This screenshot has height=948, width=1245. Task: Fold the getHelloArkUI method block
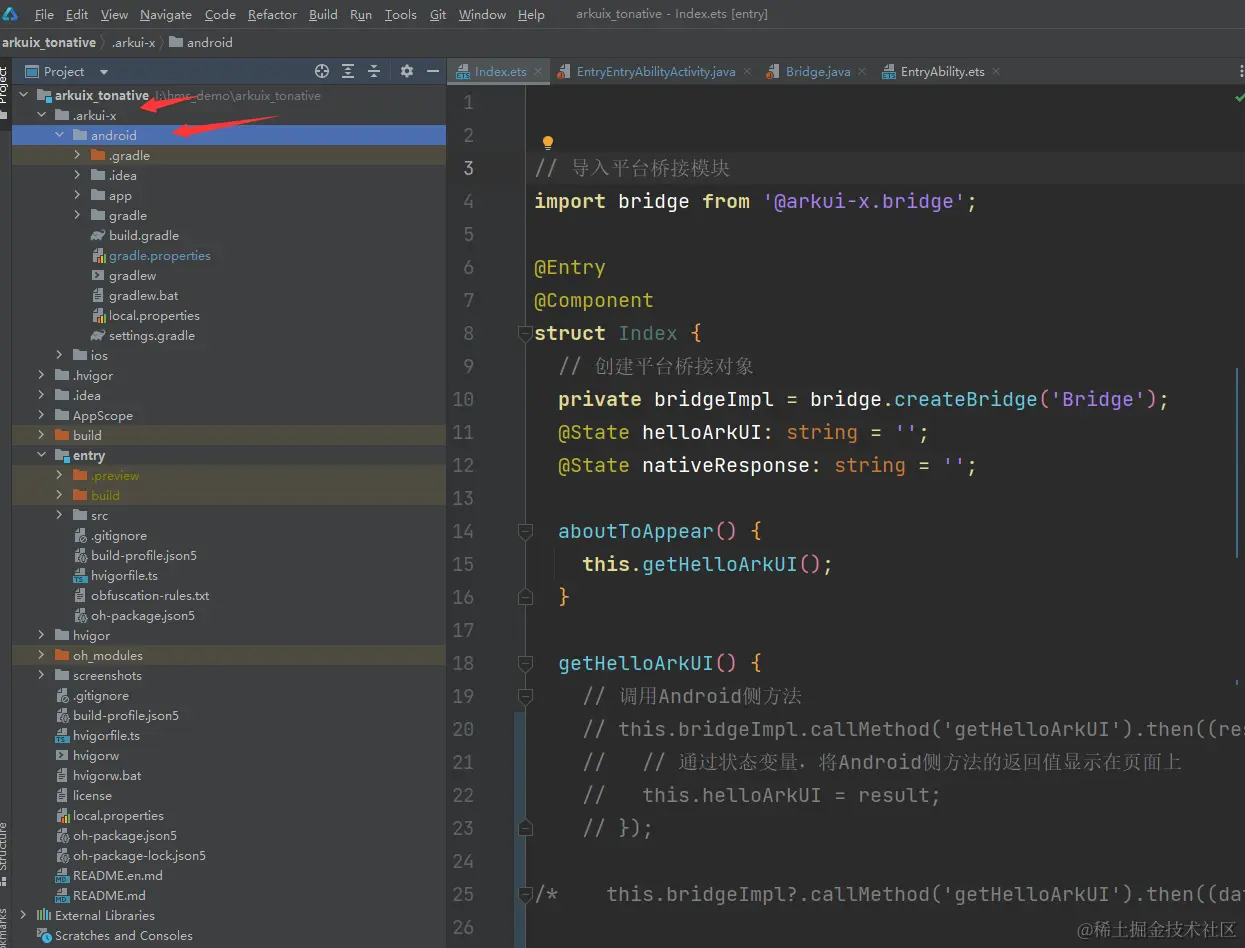(525, 663)
